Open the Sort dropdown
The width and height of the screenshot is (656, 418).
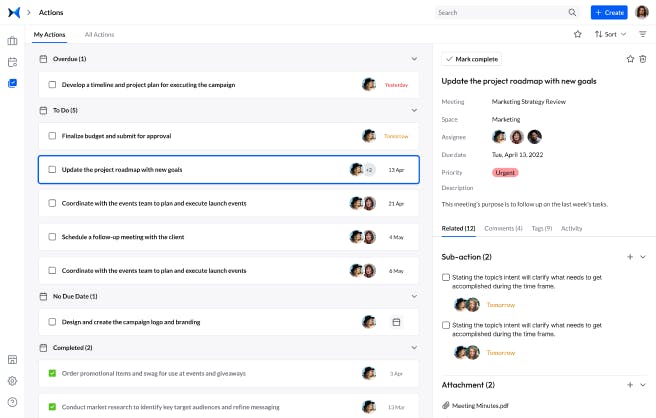click(x=611, y=34)
